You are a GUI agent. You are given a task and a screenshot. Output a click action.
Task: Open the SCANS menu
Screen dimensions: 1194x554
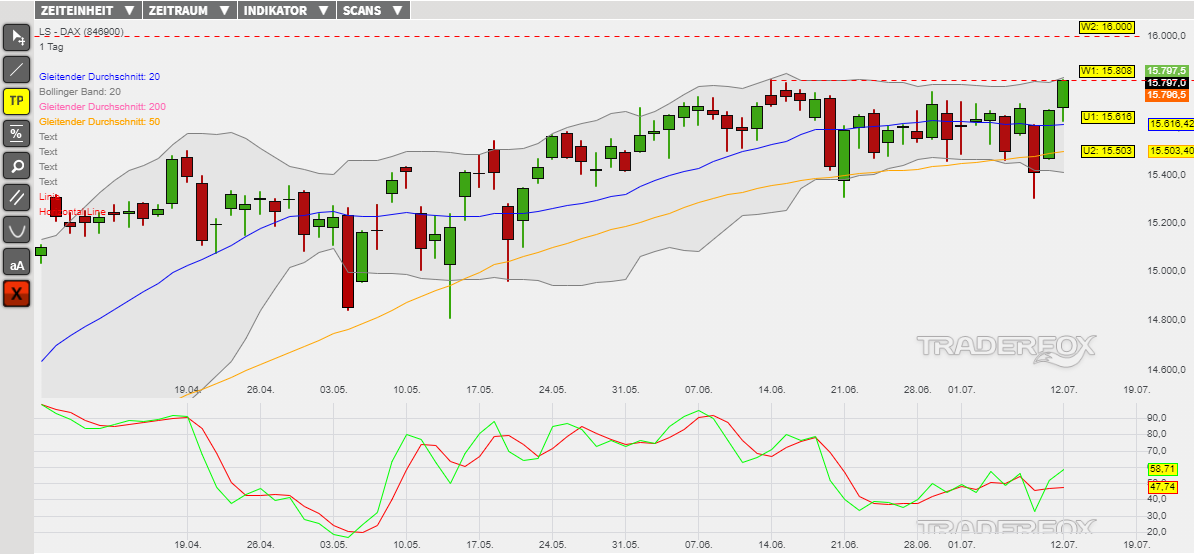tap(372, 11)
